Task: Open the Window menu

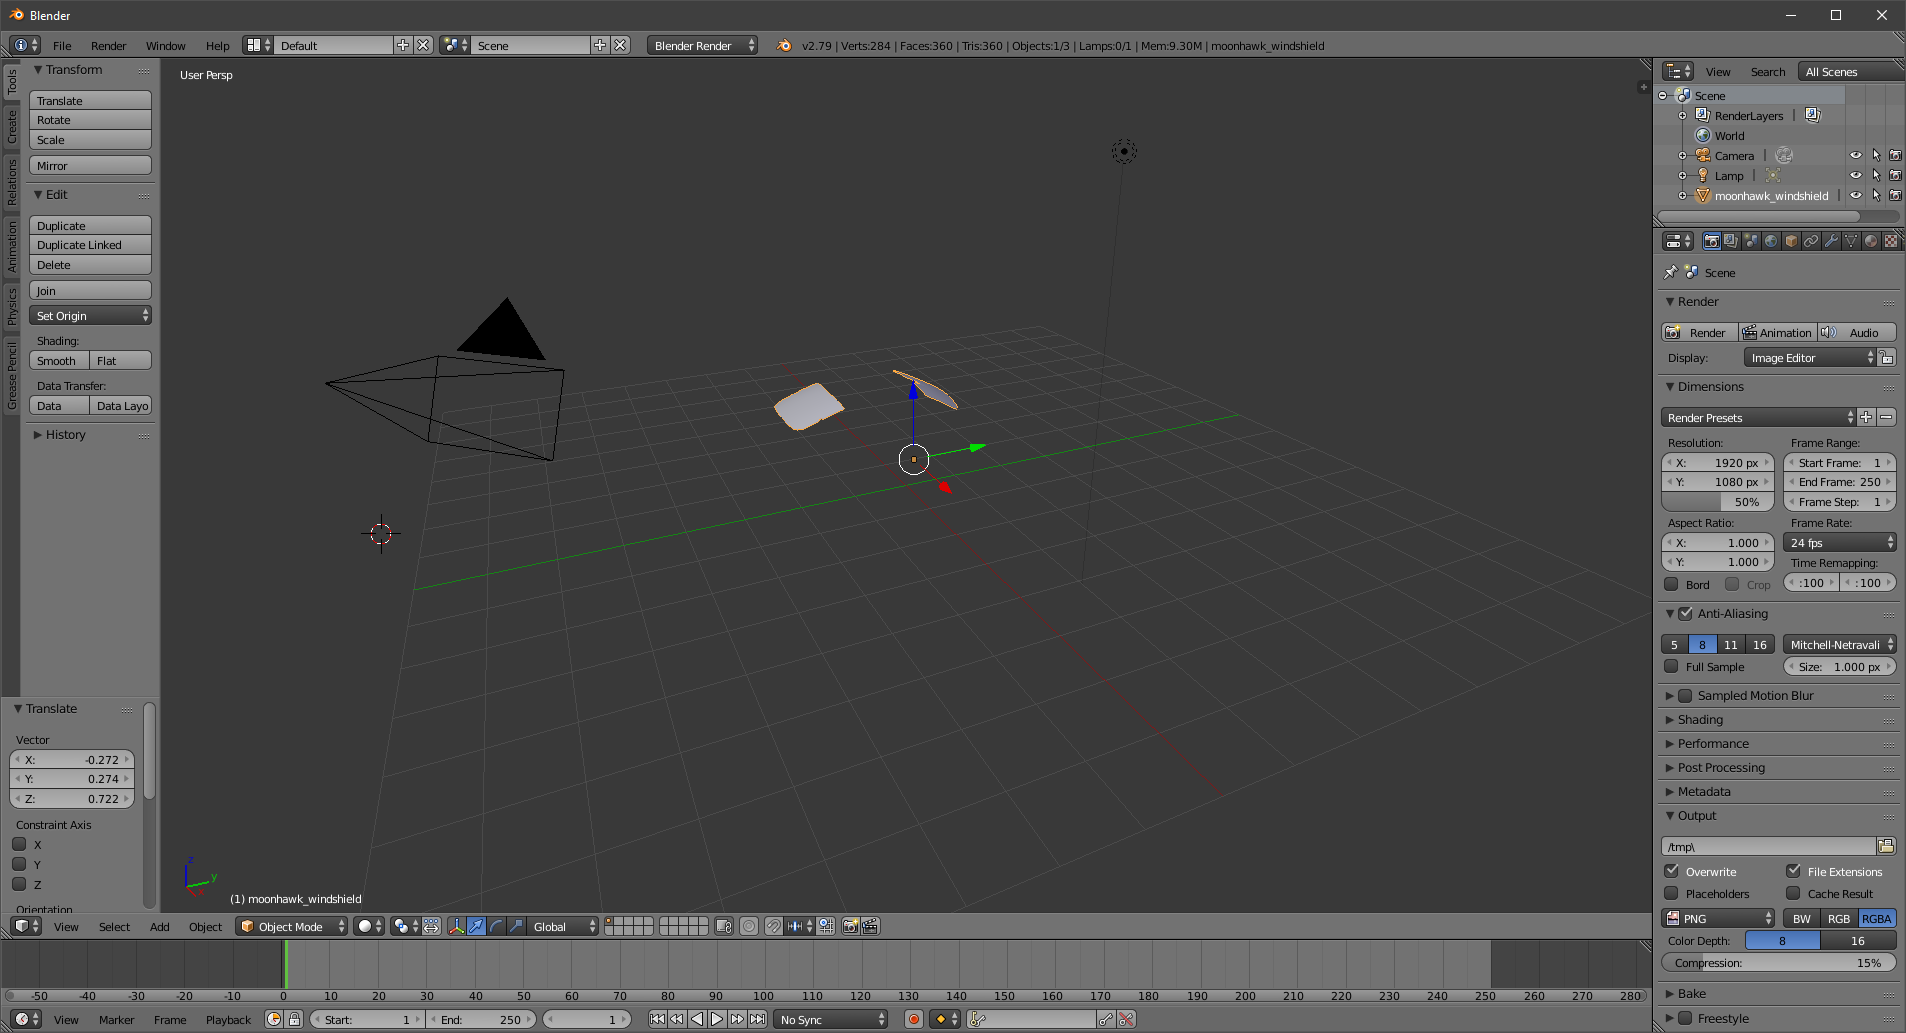Action: pyautogui.click(x=165, y=45)
